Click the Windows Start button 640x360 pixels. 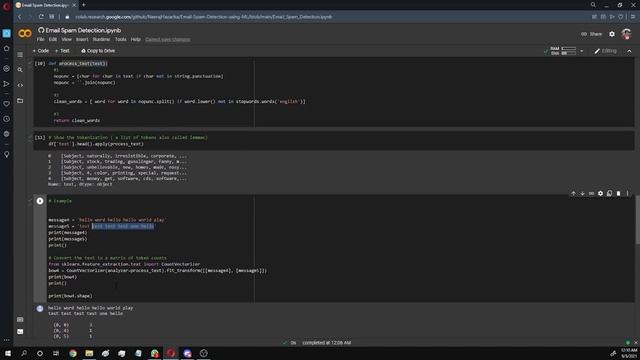click(7, 353)
